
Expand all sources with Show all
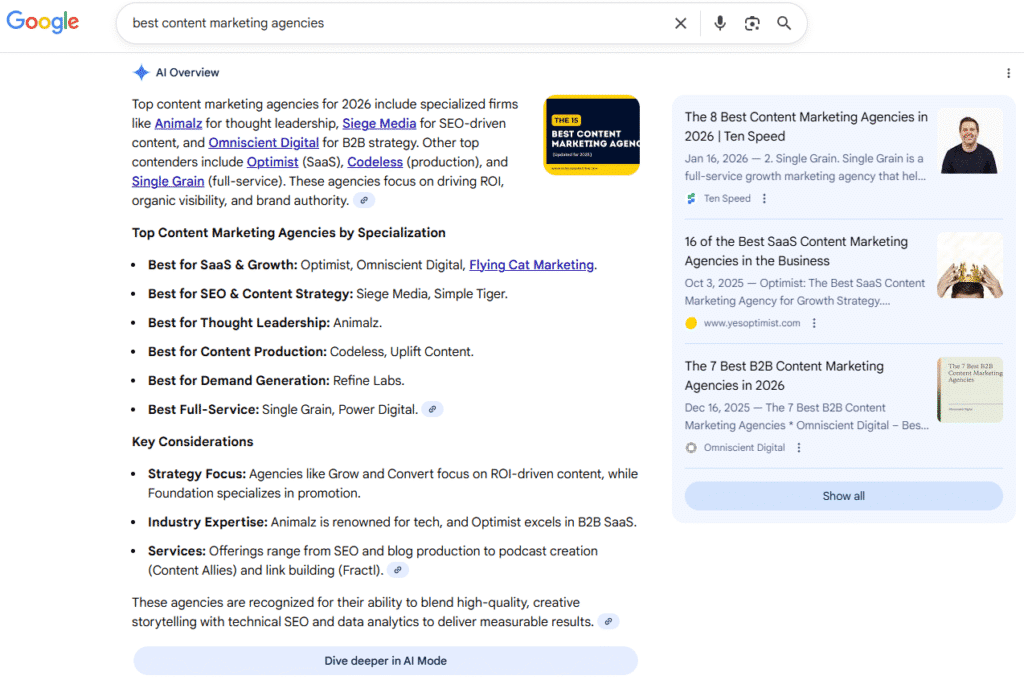coord(843,496)
